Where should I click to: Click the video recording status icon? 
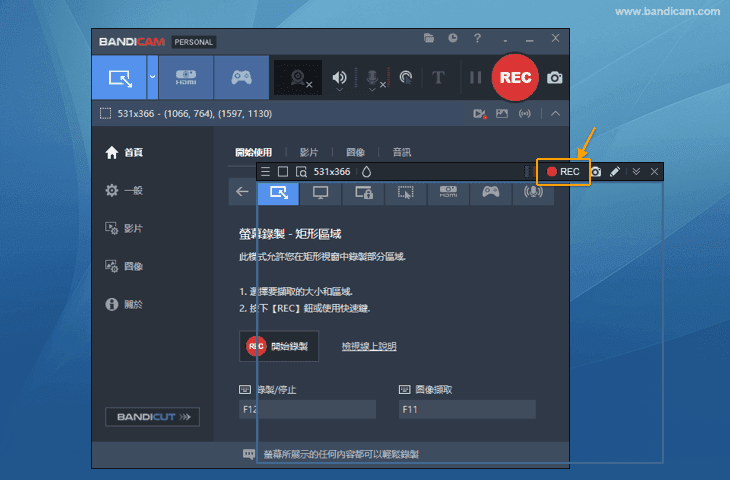pos(480,114)
